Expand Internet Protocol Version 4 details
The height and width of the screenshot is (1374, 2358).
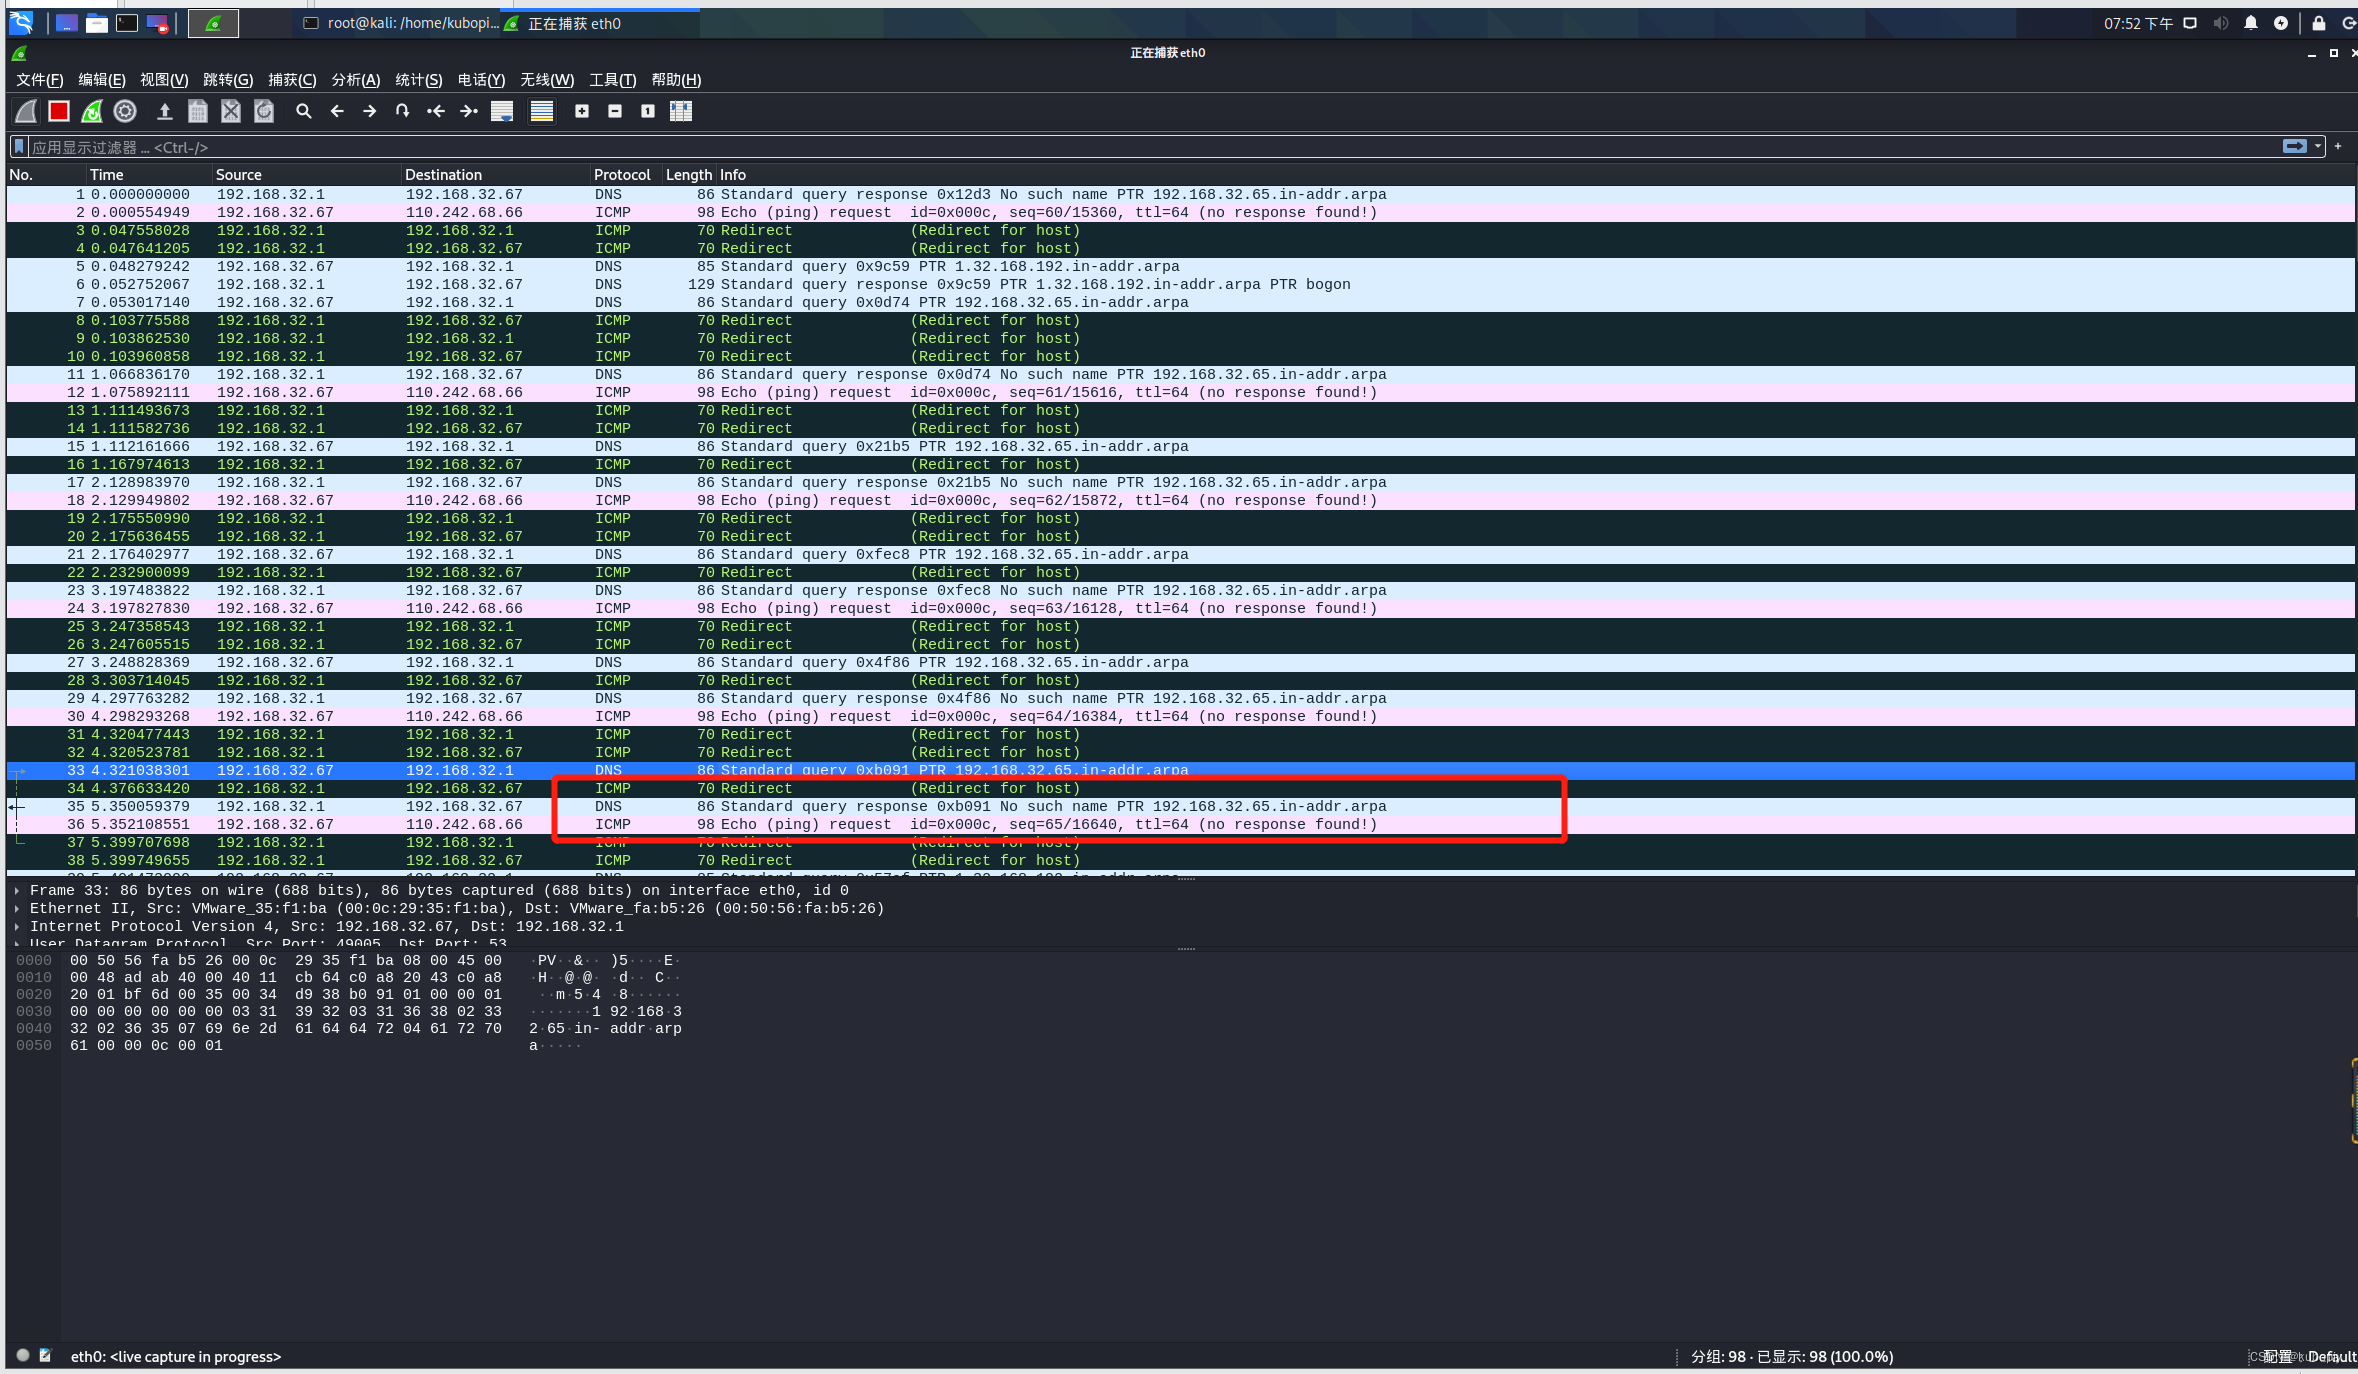17,926
